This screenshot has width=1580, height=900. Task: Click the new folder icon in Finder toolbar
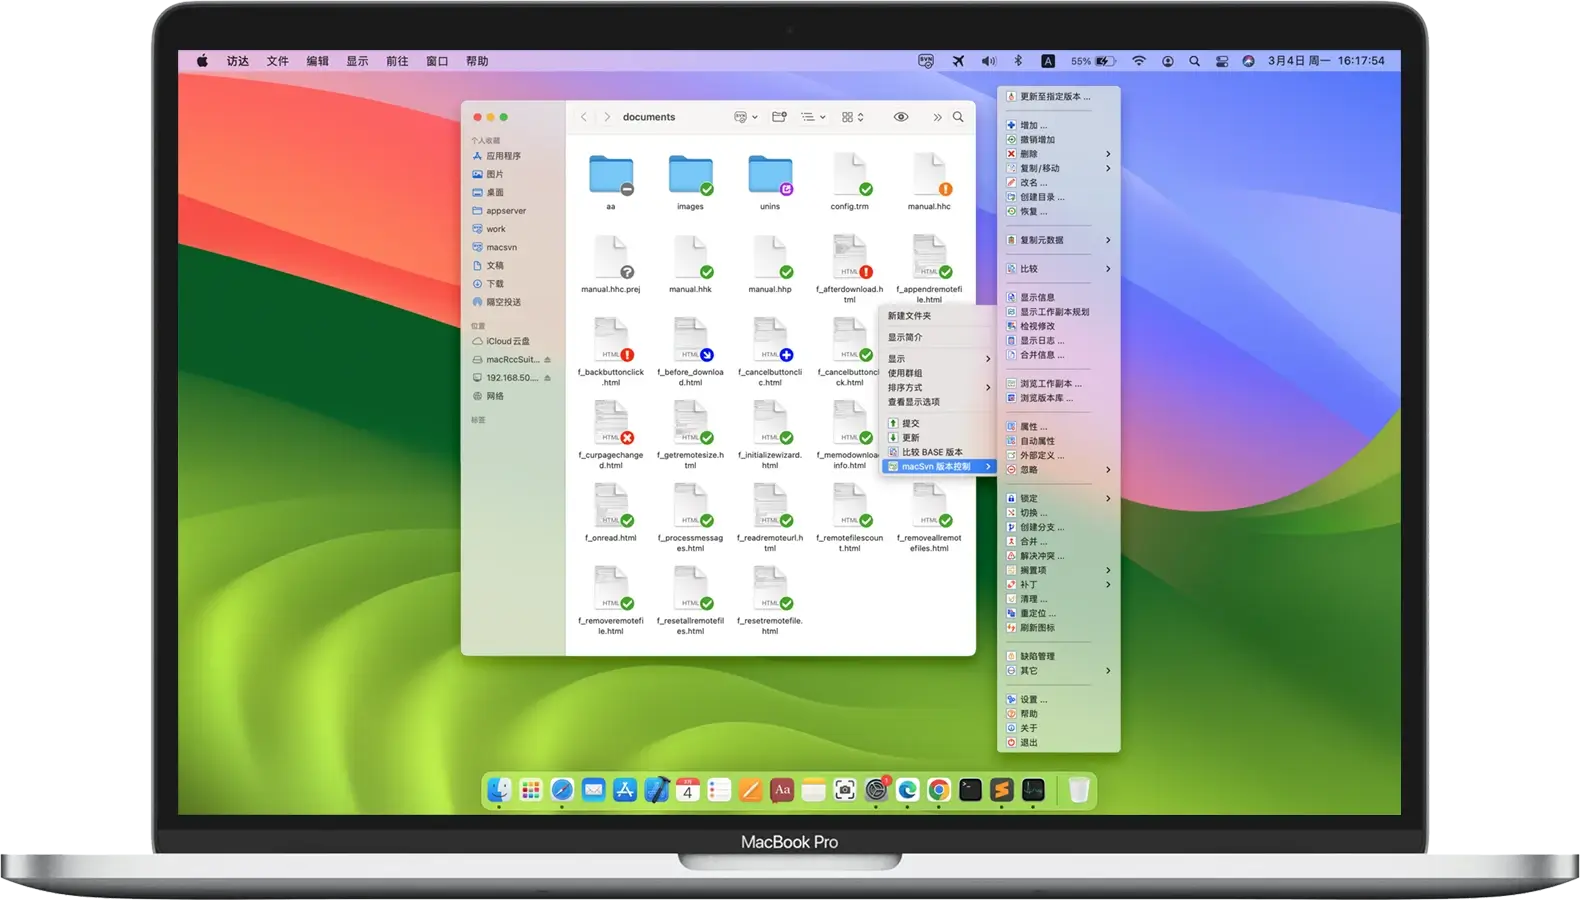click(779, 117)
